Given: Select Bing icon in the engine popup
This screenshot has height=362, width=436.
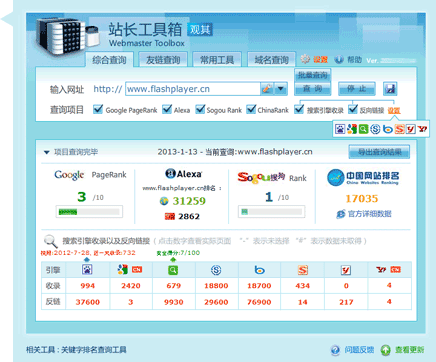Looking at the screenshot, I should [x=387, y=129].
